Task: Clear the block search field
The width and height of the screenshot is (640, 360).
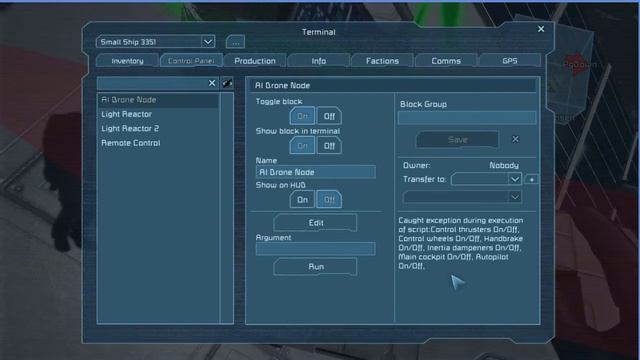Action: (212, 83)
